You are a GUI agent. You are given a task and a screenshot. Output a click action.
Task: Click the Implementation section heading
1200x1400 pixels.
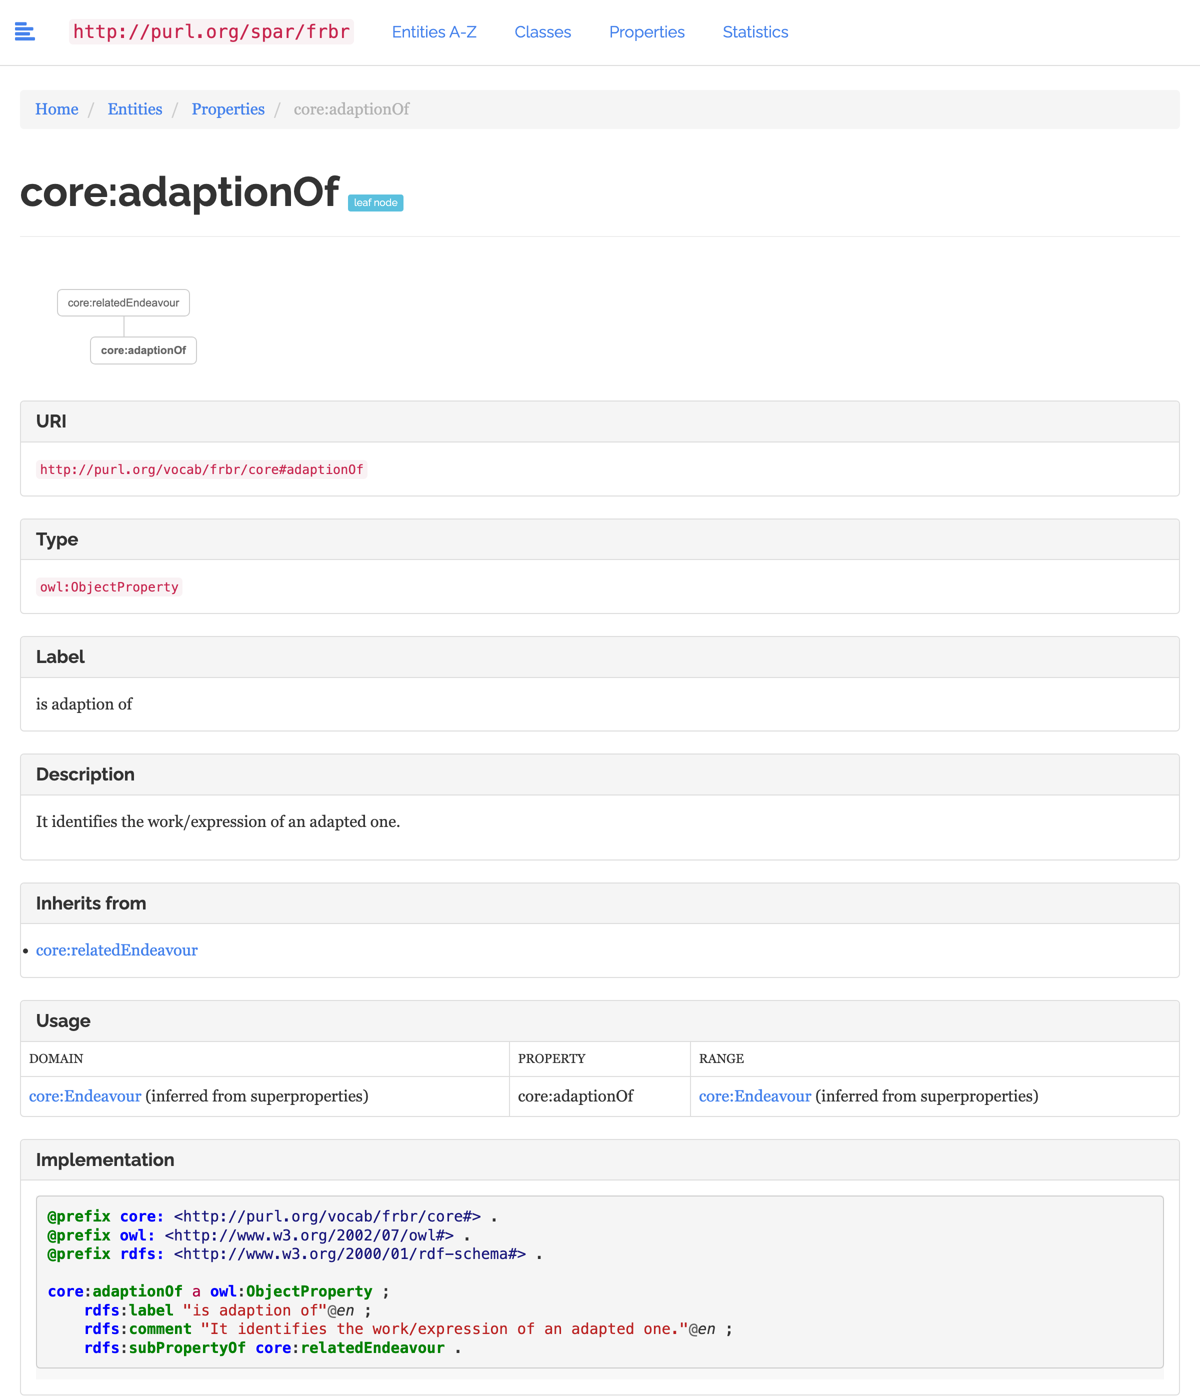tap(105, 1160)
